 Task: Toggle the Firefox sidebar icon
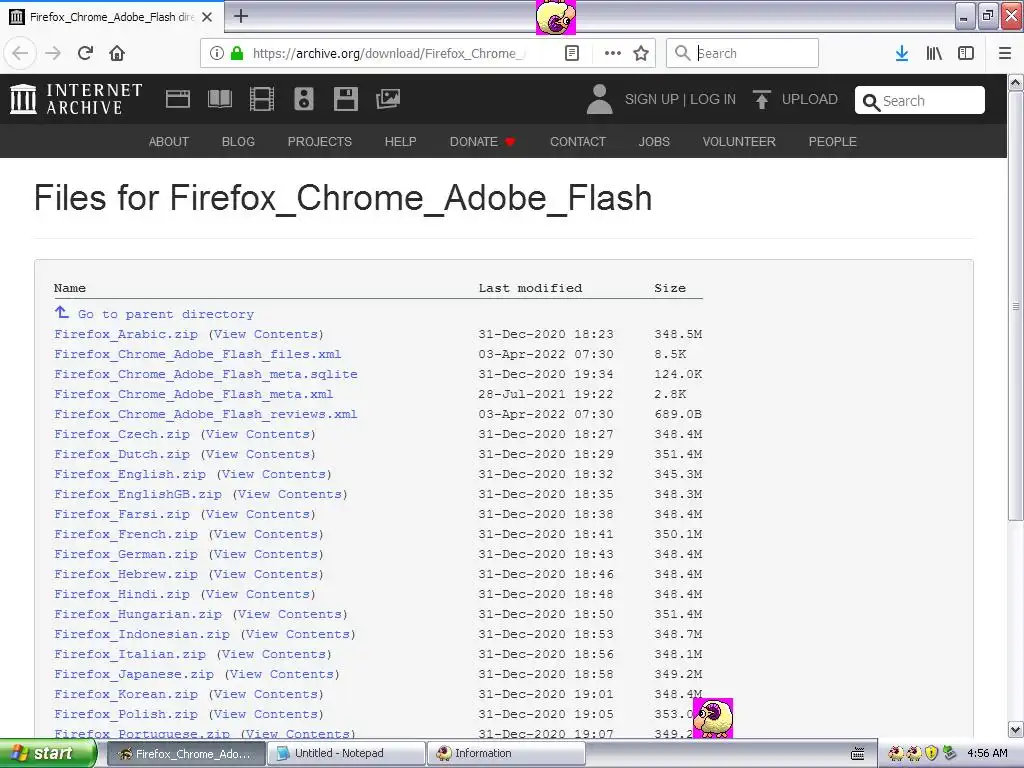[966, 54]
